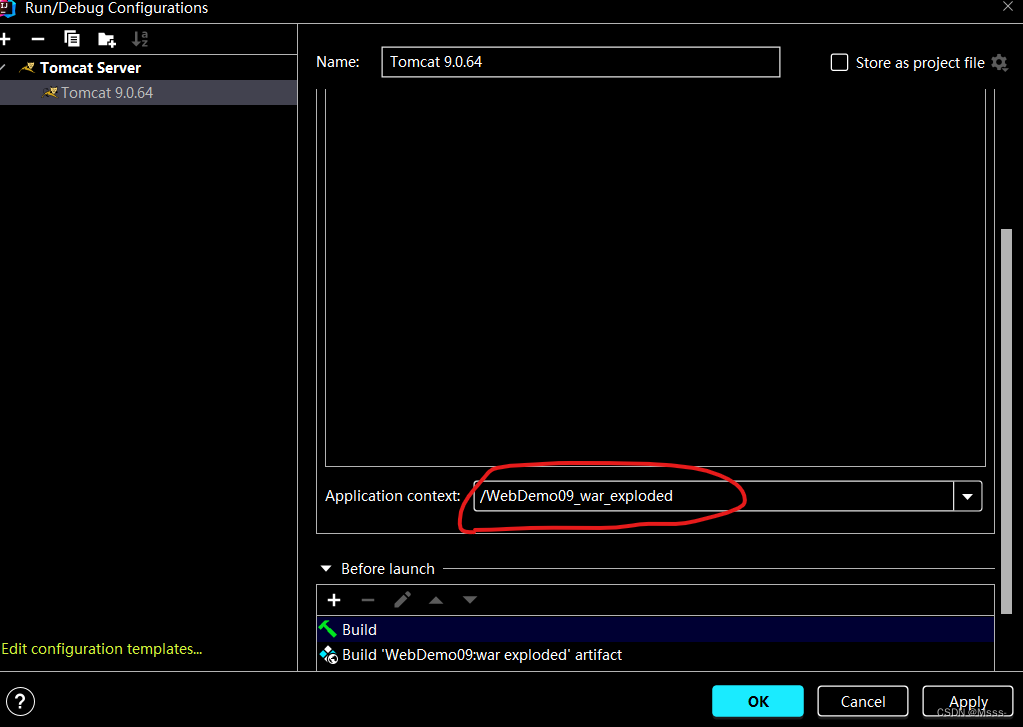Create a new configuration folder
This screenshot has width=1023, height=727.
[x=106, y=40]
